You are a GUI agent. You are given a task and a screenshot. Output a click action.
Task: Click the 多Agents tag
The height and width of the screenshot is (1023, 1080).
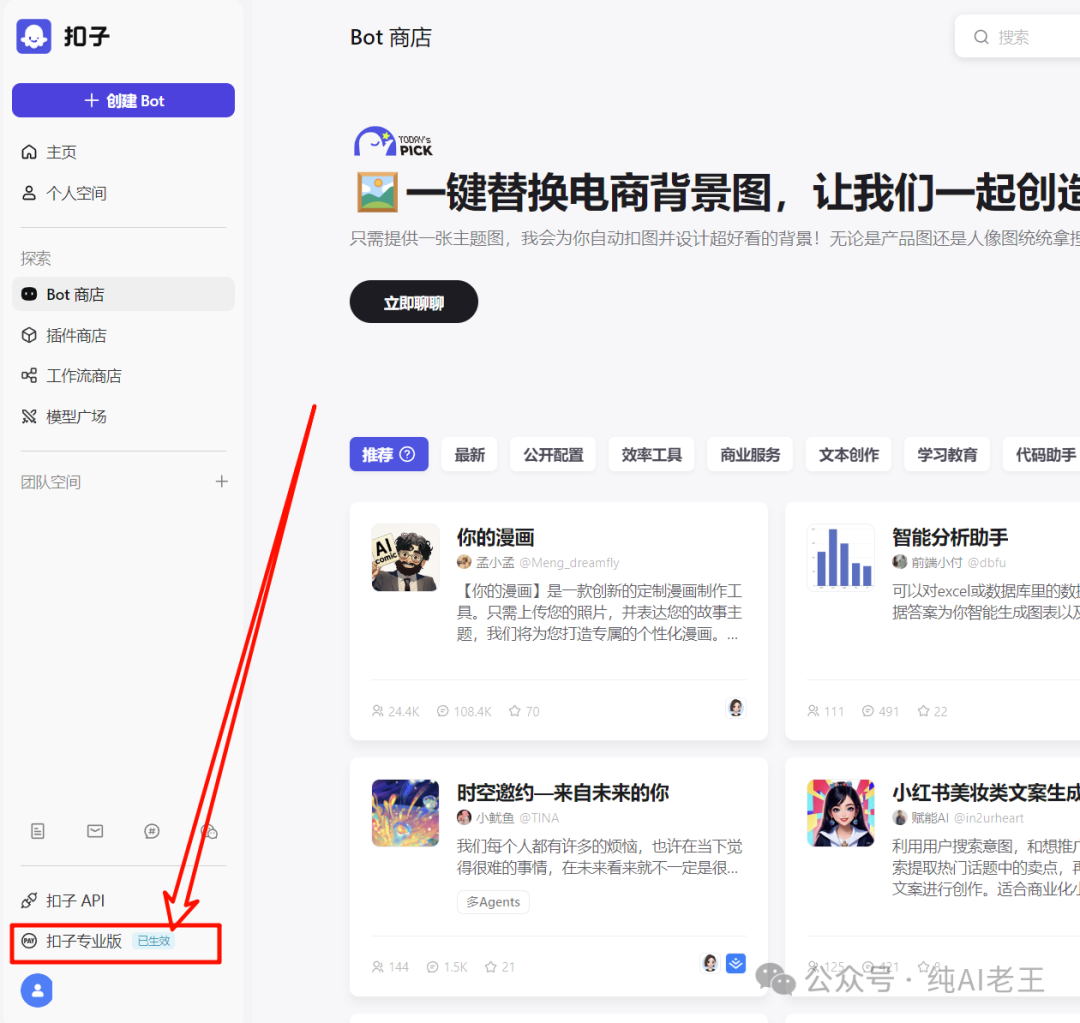click(x=493, y=902)
